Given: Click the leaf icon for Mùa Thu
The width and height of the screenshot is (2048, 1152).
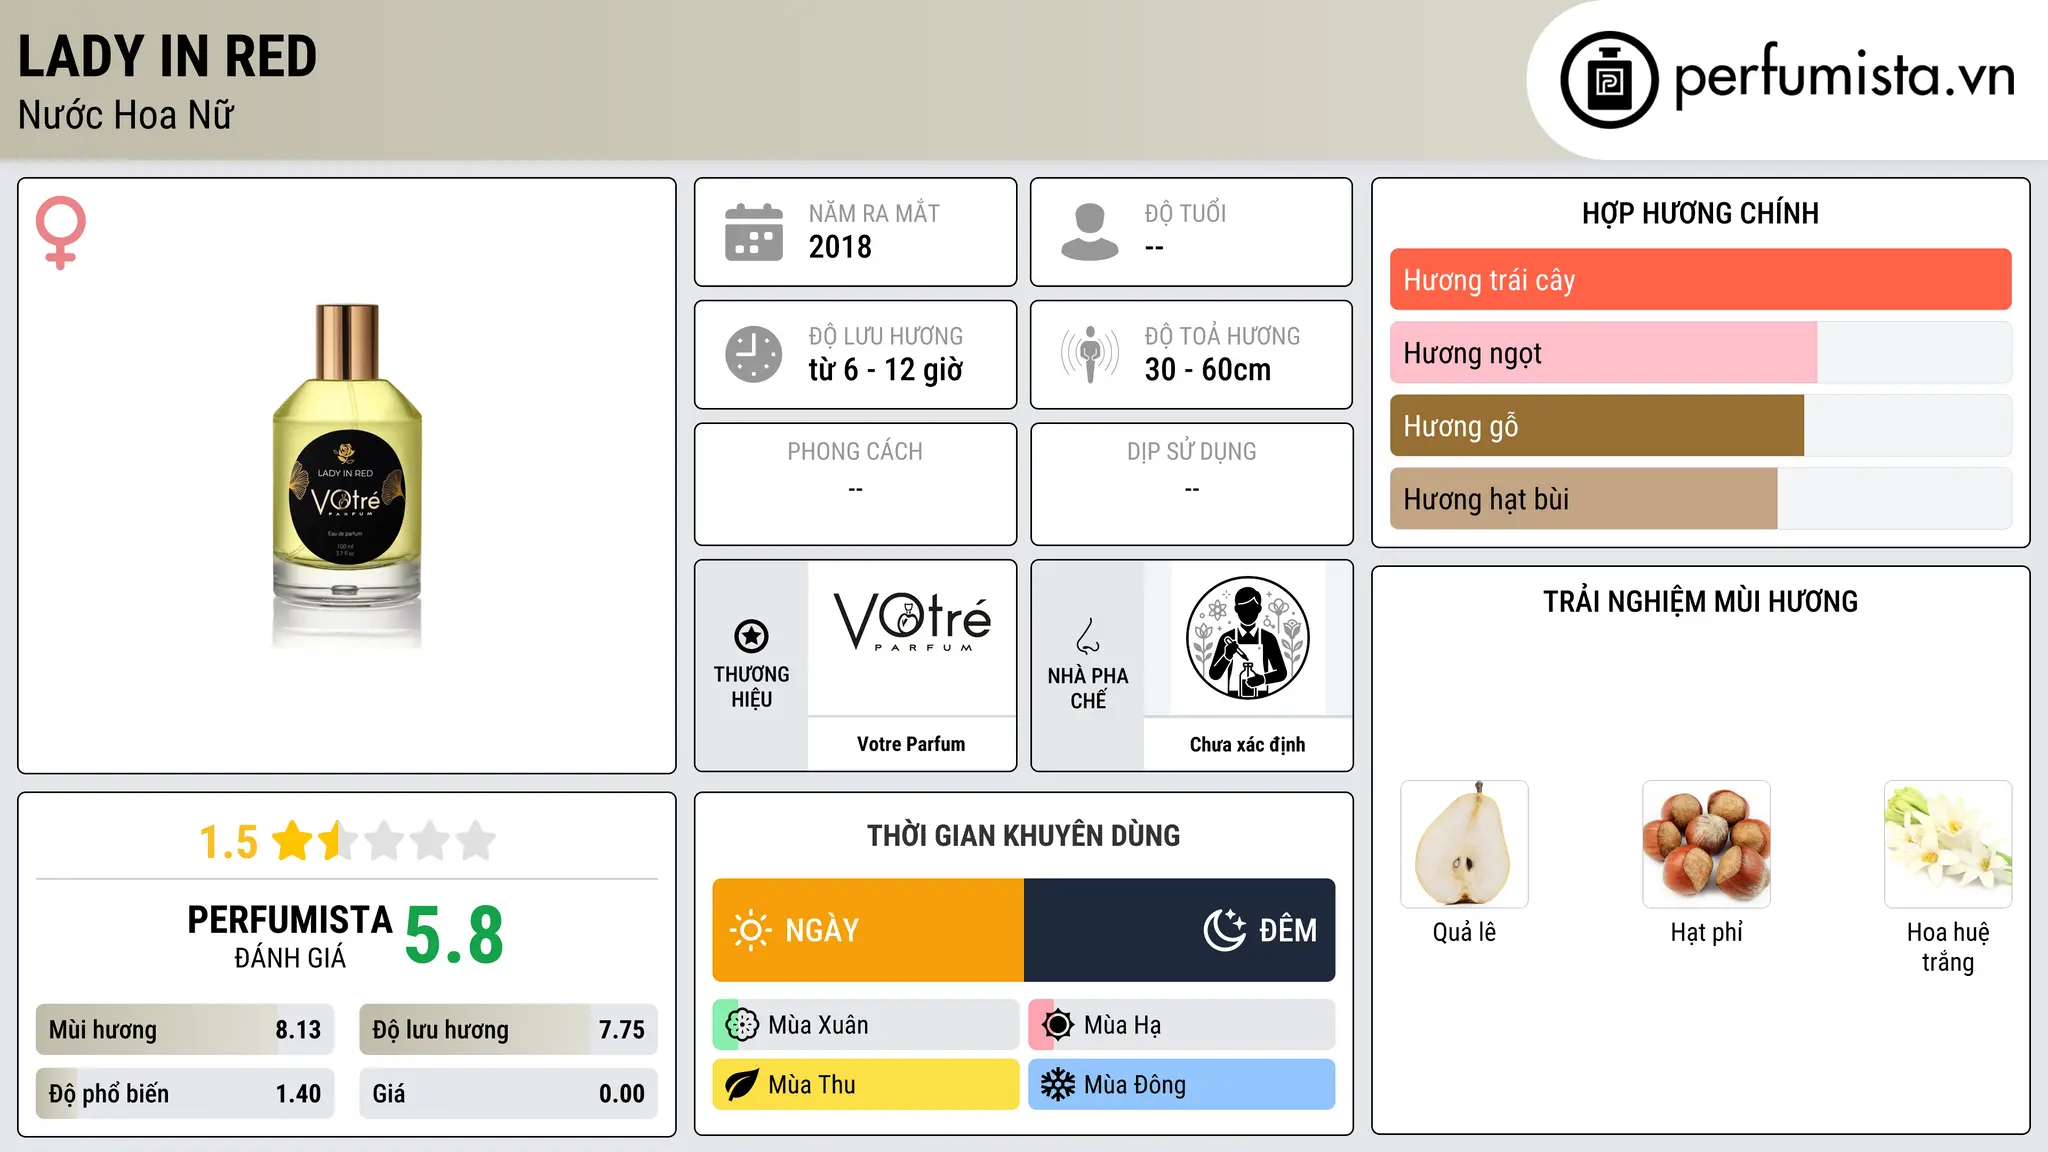Looking at the screenshot, I should (742, 1085).
